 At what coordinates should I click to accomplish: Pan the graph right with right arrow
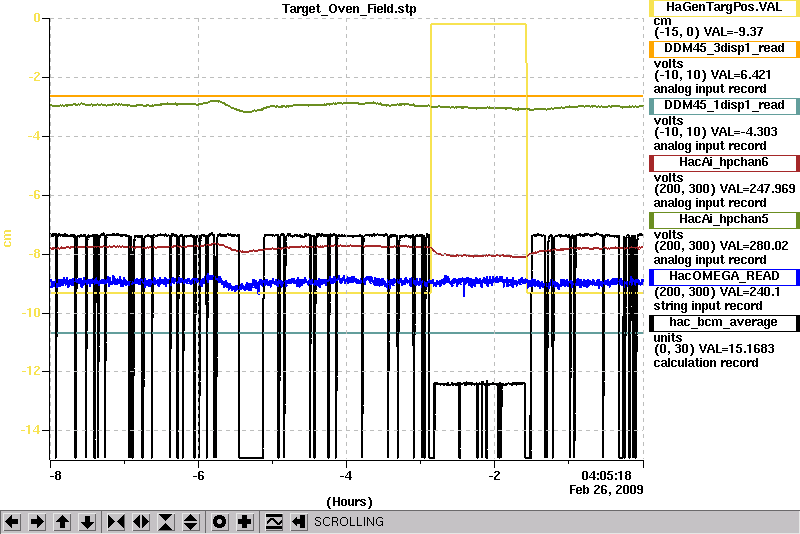tap(37, 522)
